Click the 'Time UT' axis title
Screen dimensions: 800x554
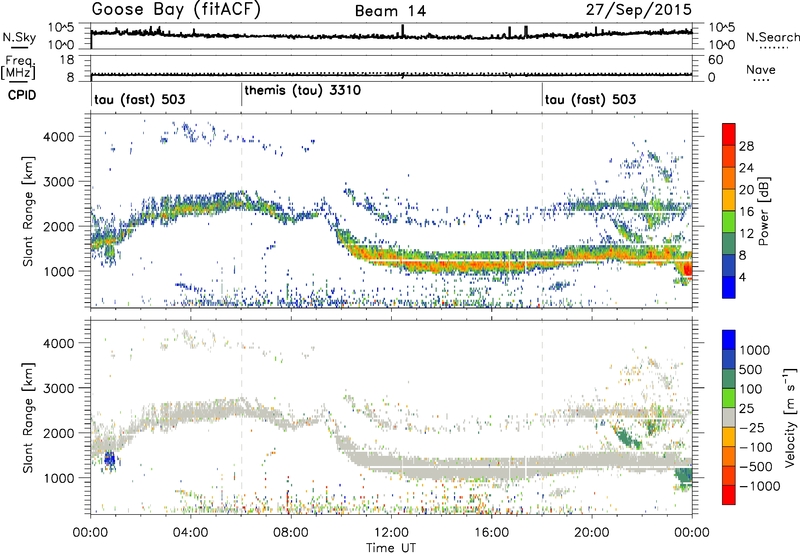click(x=391, y=548)
